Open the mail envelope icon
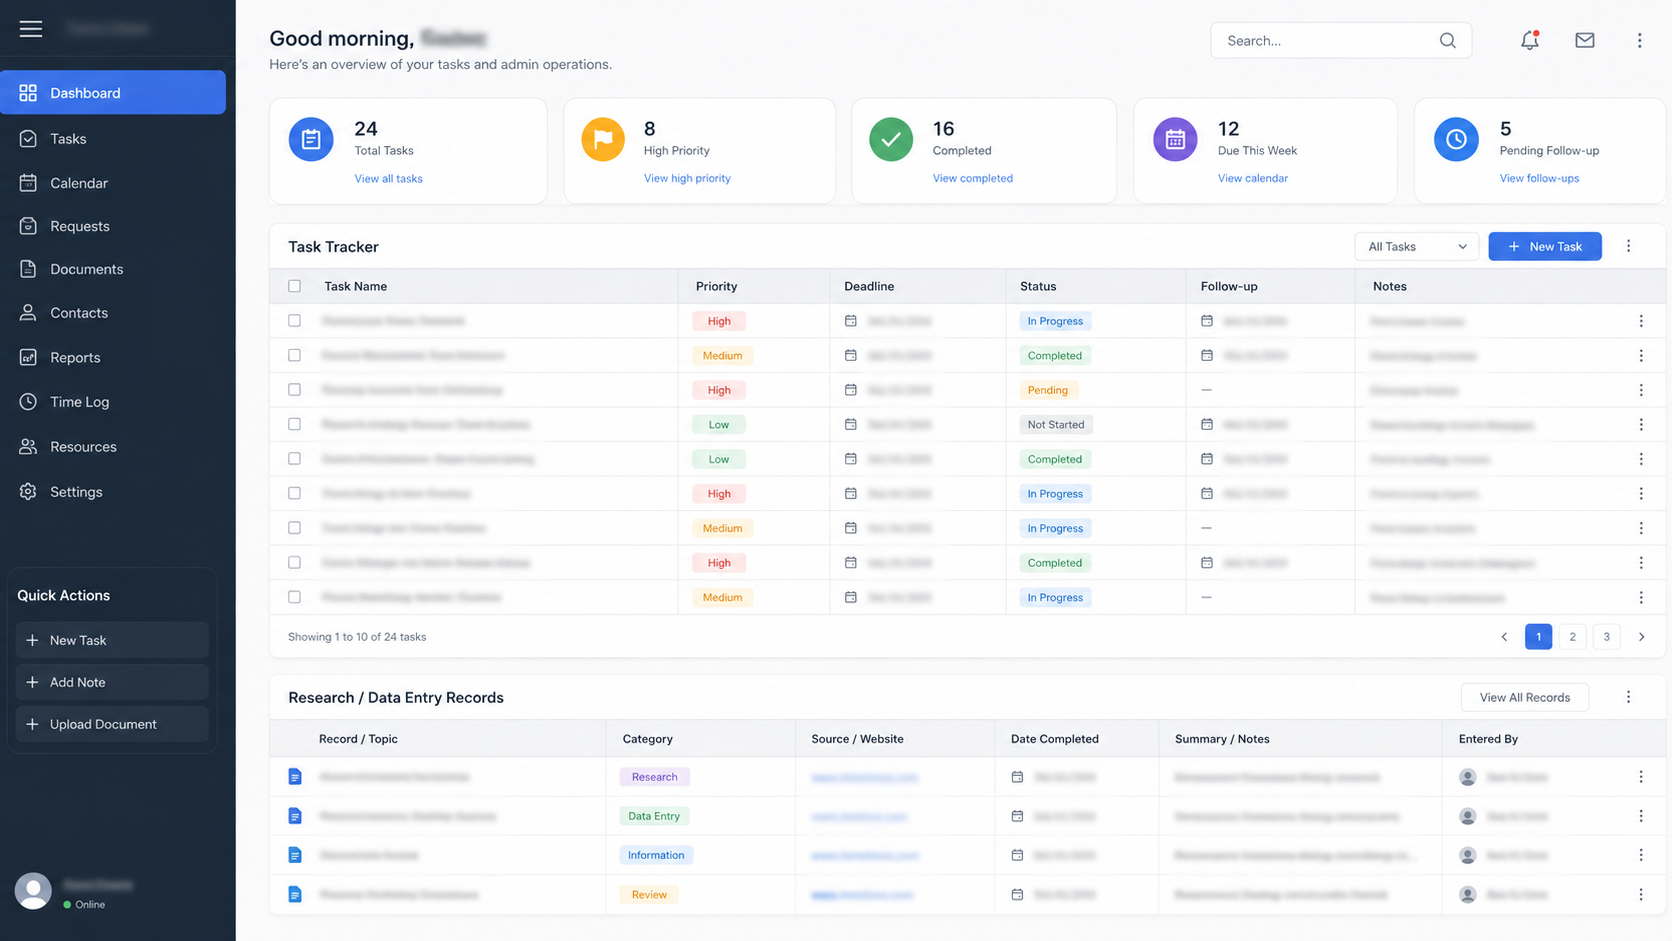This screenshot has height=941, width=1672. (x=1584, y=40)
